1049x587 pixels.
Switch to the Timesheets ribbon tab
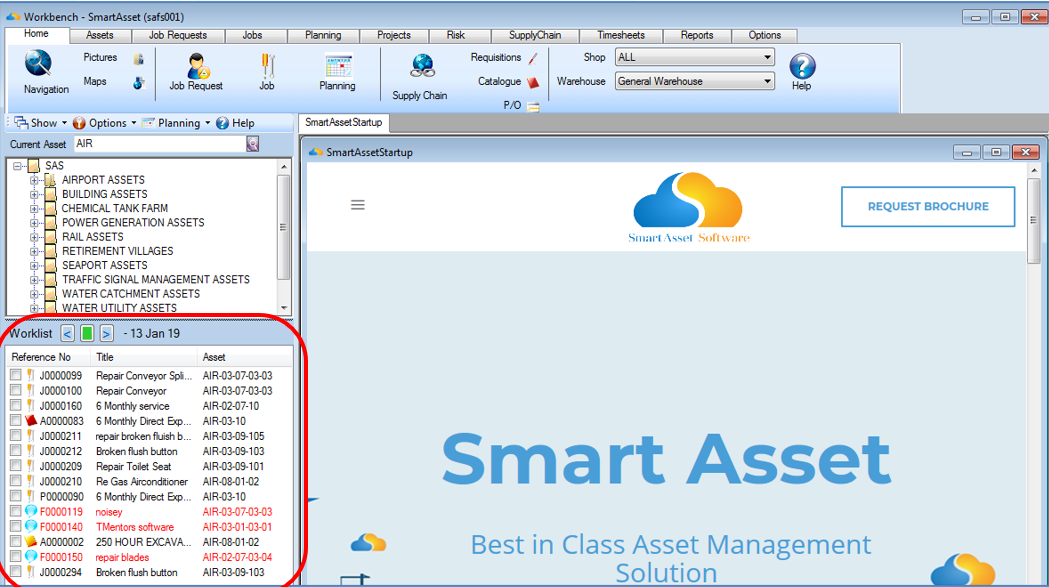tap(621, 35)
